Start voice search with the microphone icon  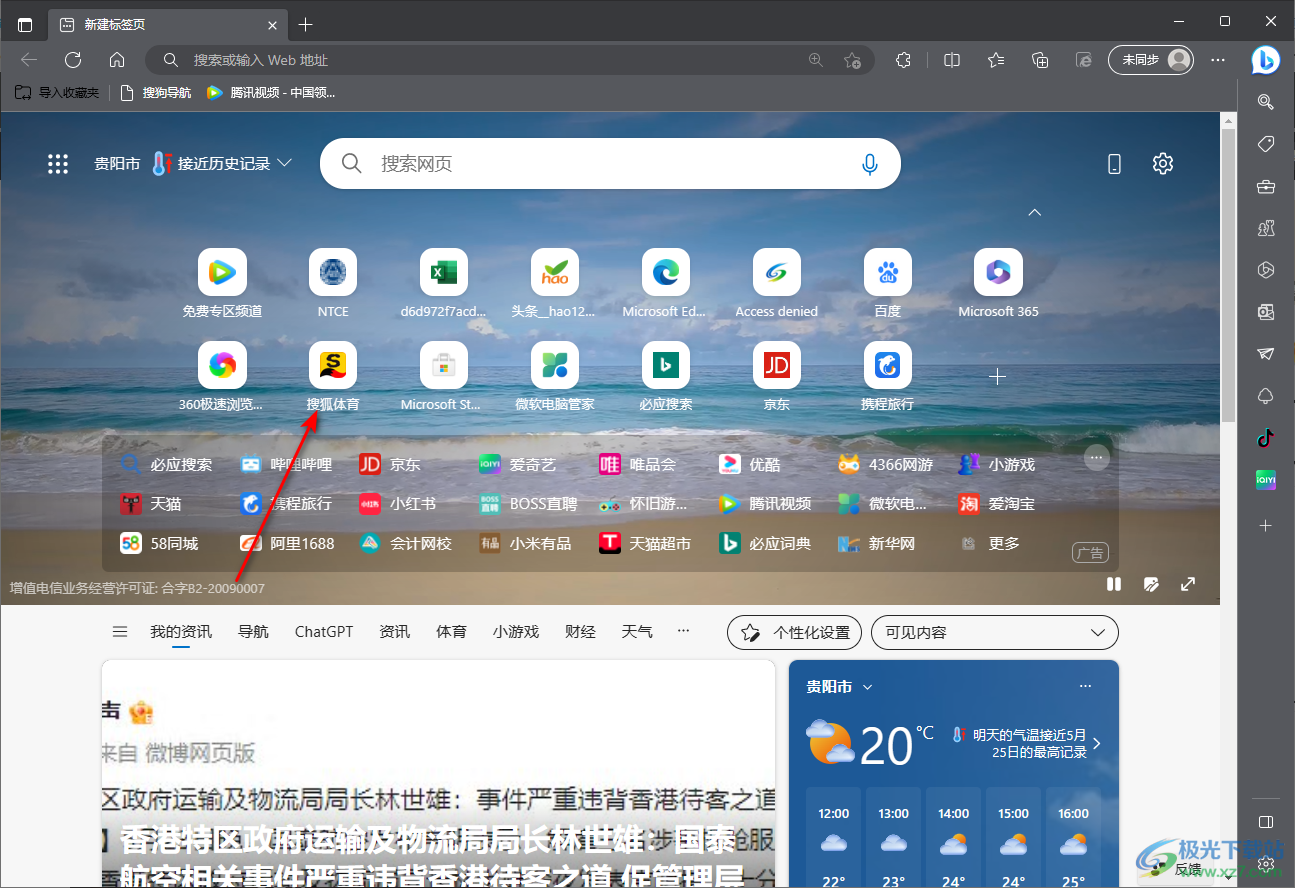(870, 164)
